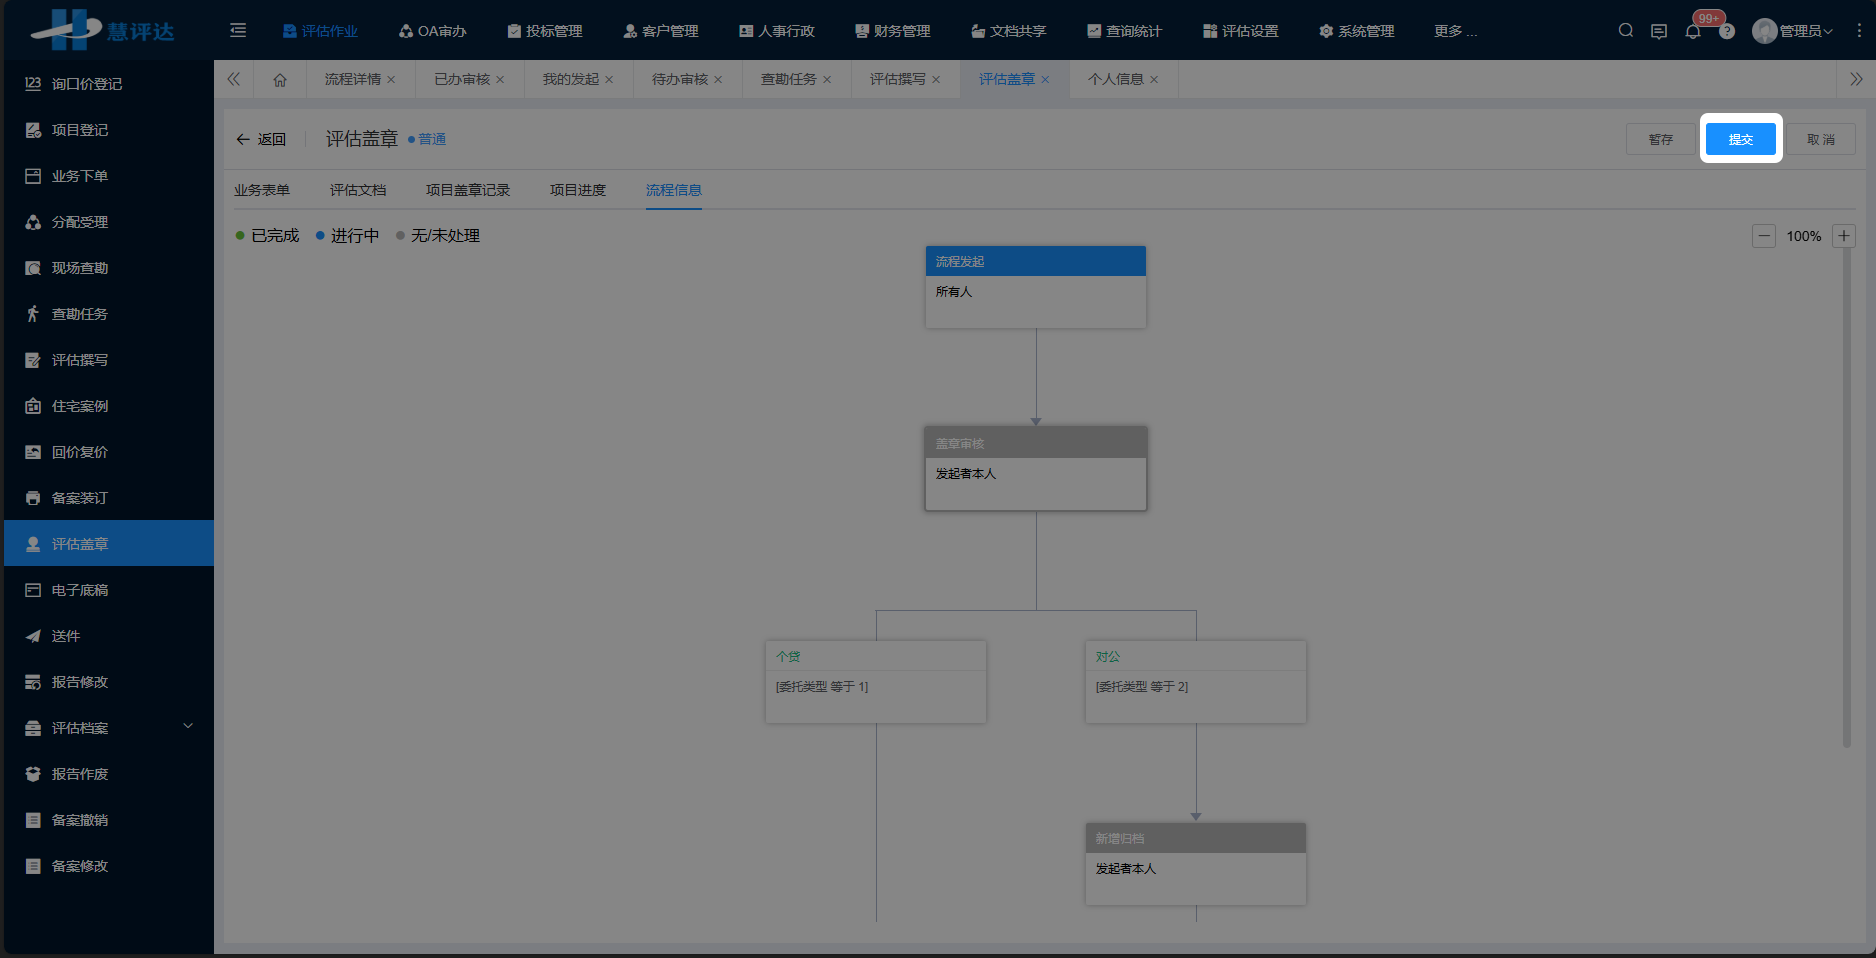Click the help question mark icon
The height and width of the screenshot is (958, 1876).
click(1727, 32)
